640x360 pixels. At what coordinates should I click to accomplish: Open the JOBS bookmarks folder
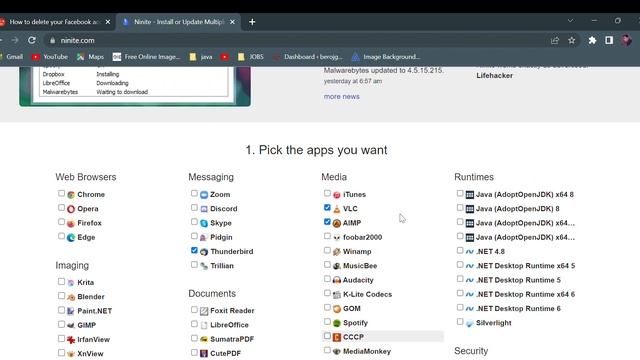(251, 57)
